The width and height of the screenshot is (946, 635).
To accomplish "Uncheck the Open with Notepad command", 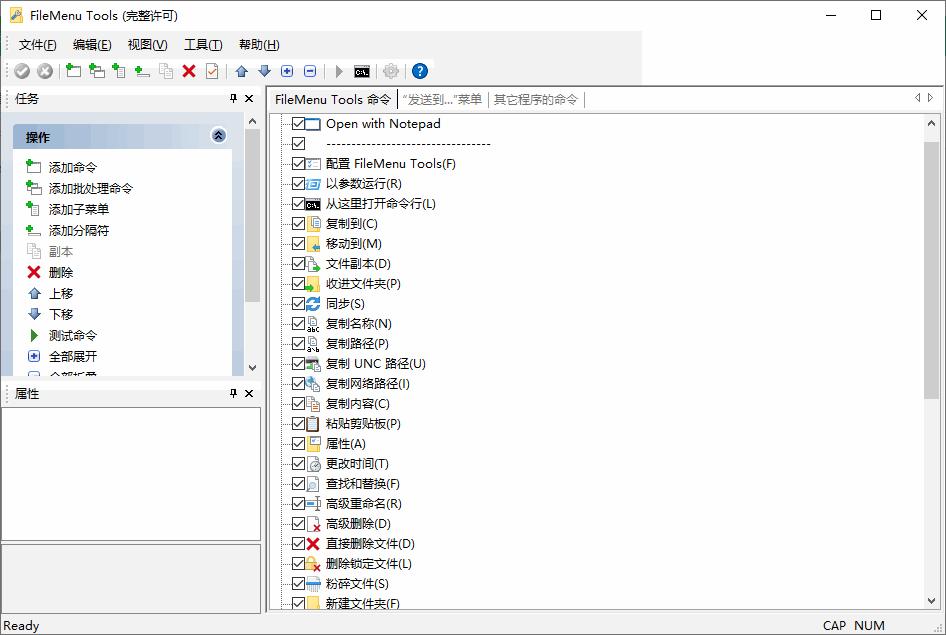I will 297,123.
